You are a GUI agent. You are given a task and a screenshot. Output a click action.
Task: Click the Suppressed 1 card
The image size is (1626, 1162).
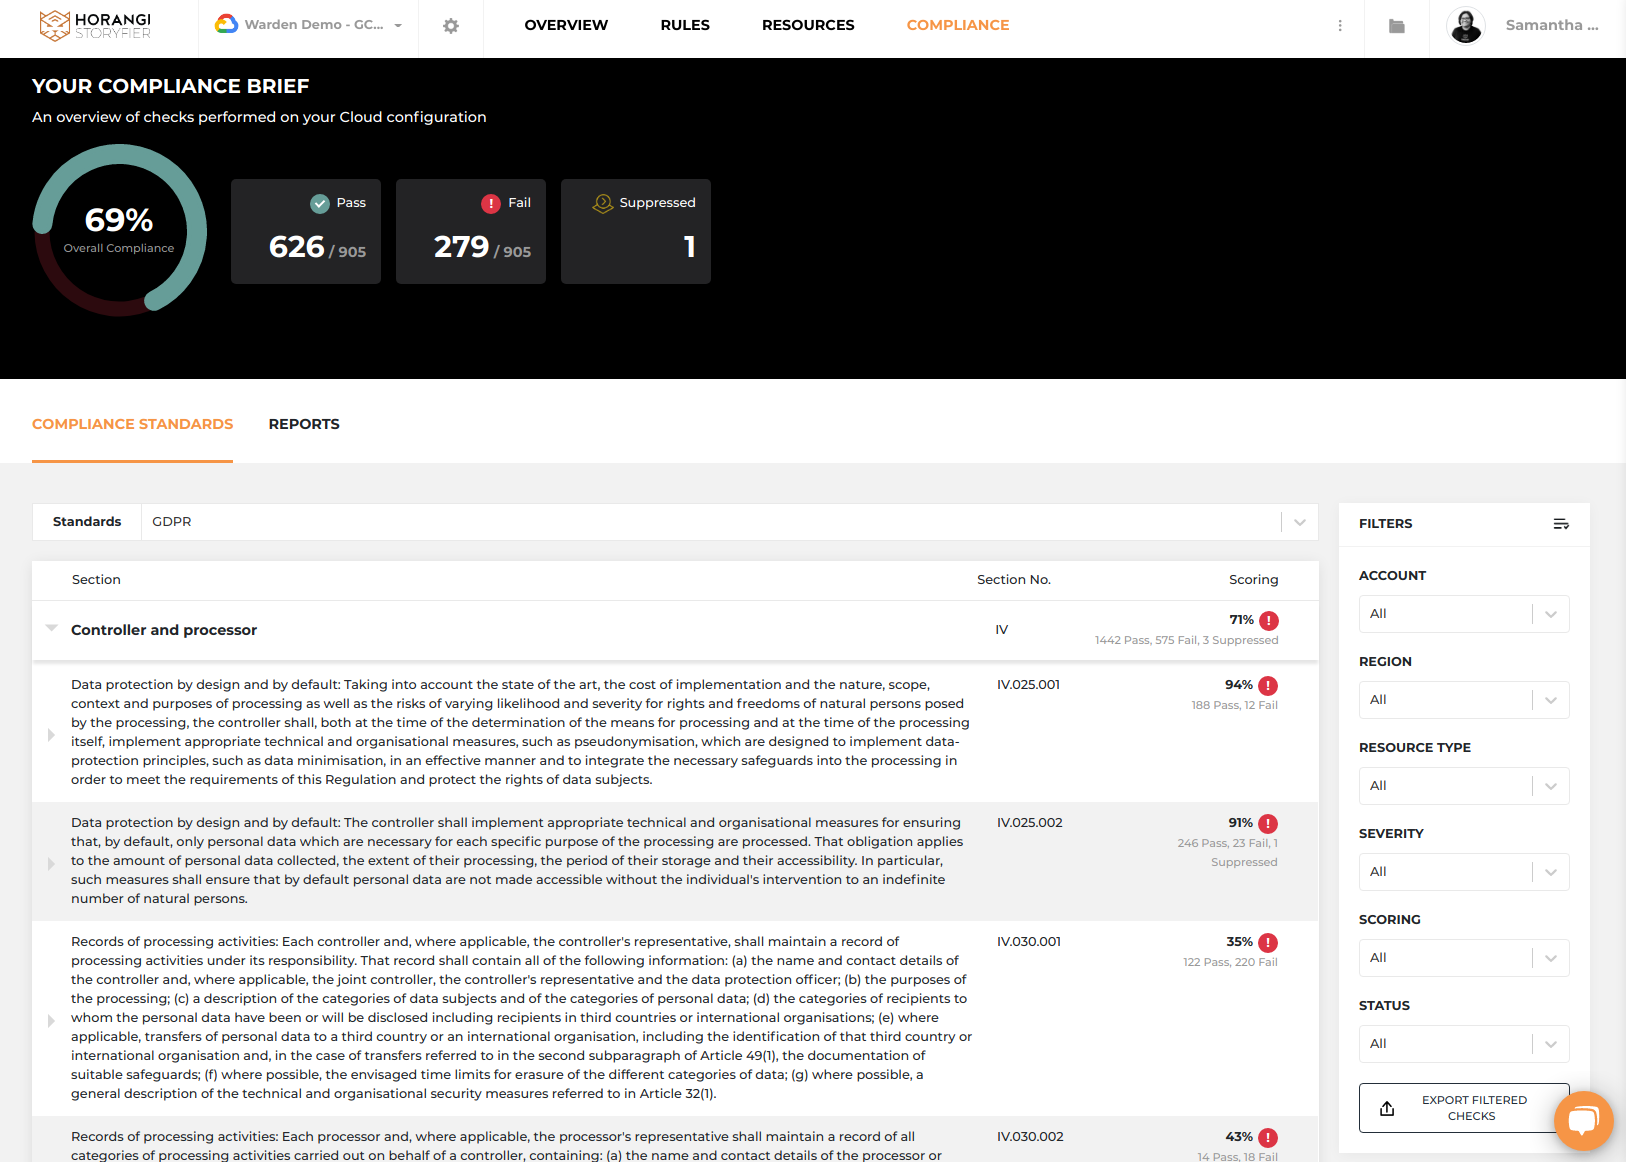(x=636, y=232)
